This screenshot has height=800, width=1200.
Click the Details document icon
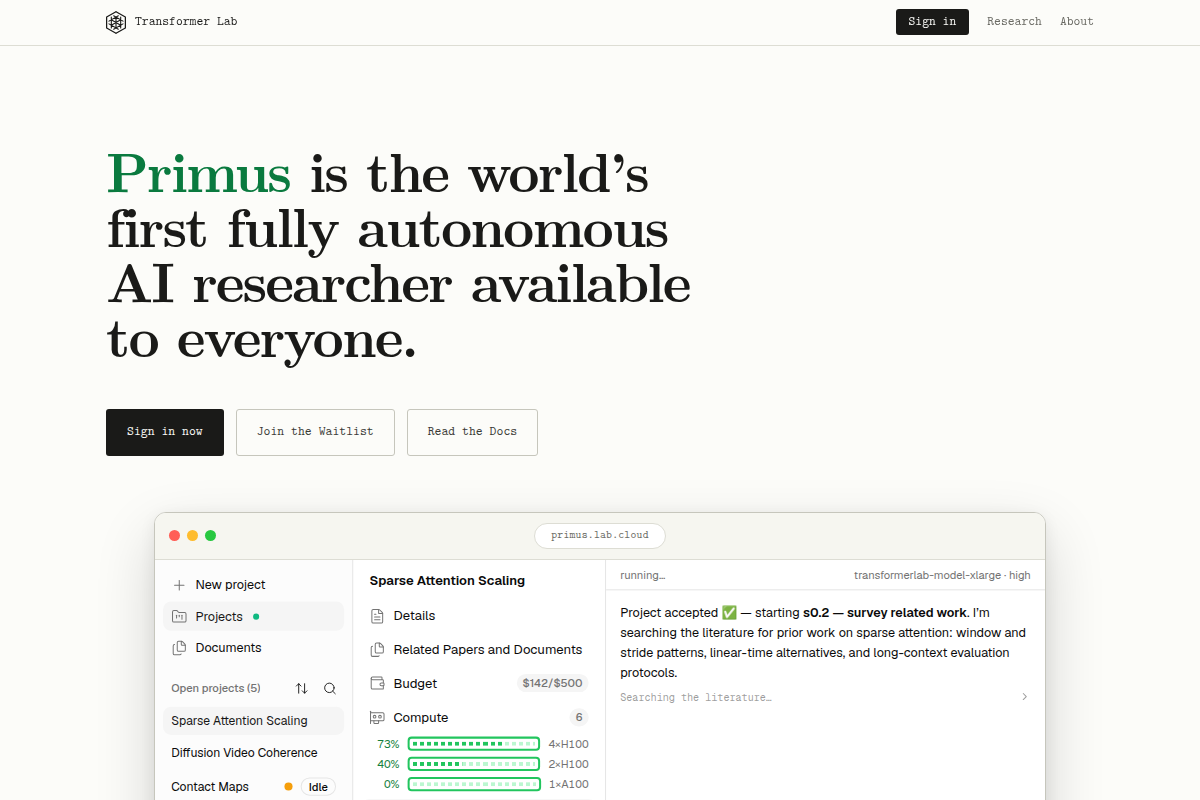(377, 616)
